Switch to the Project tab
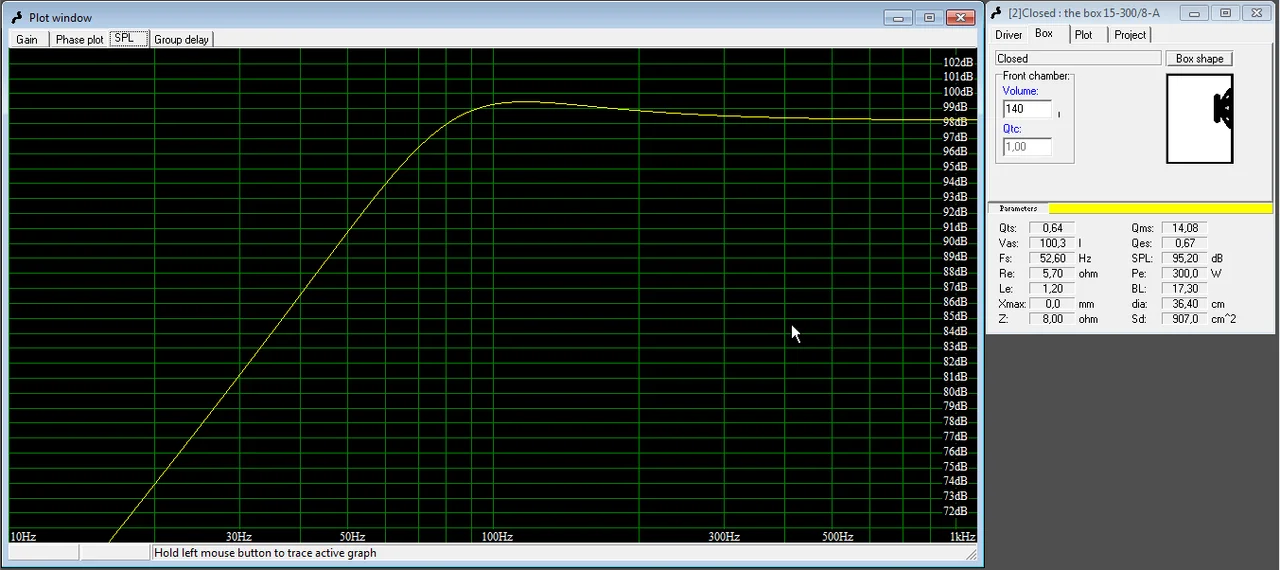Image resolution: width=1280 pixels, height=570 pixels. 1130,35
